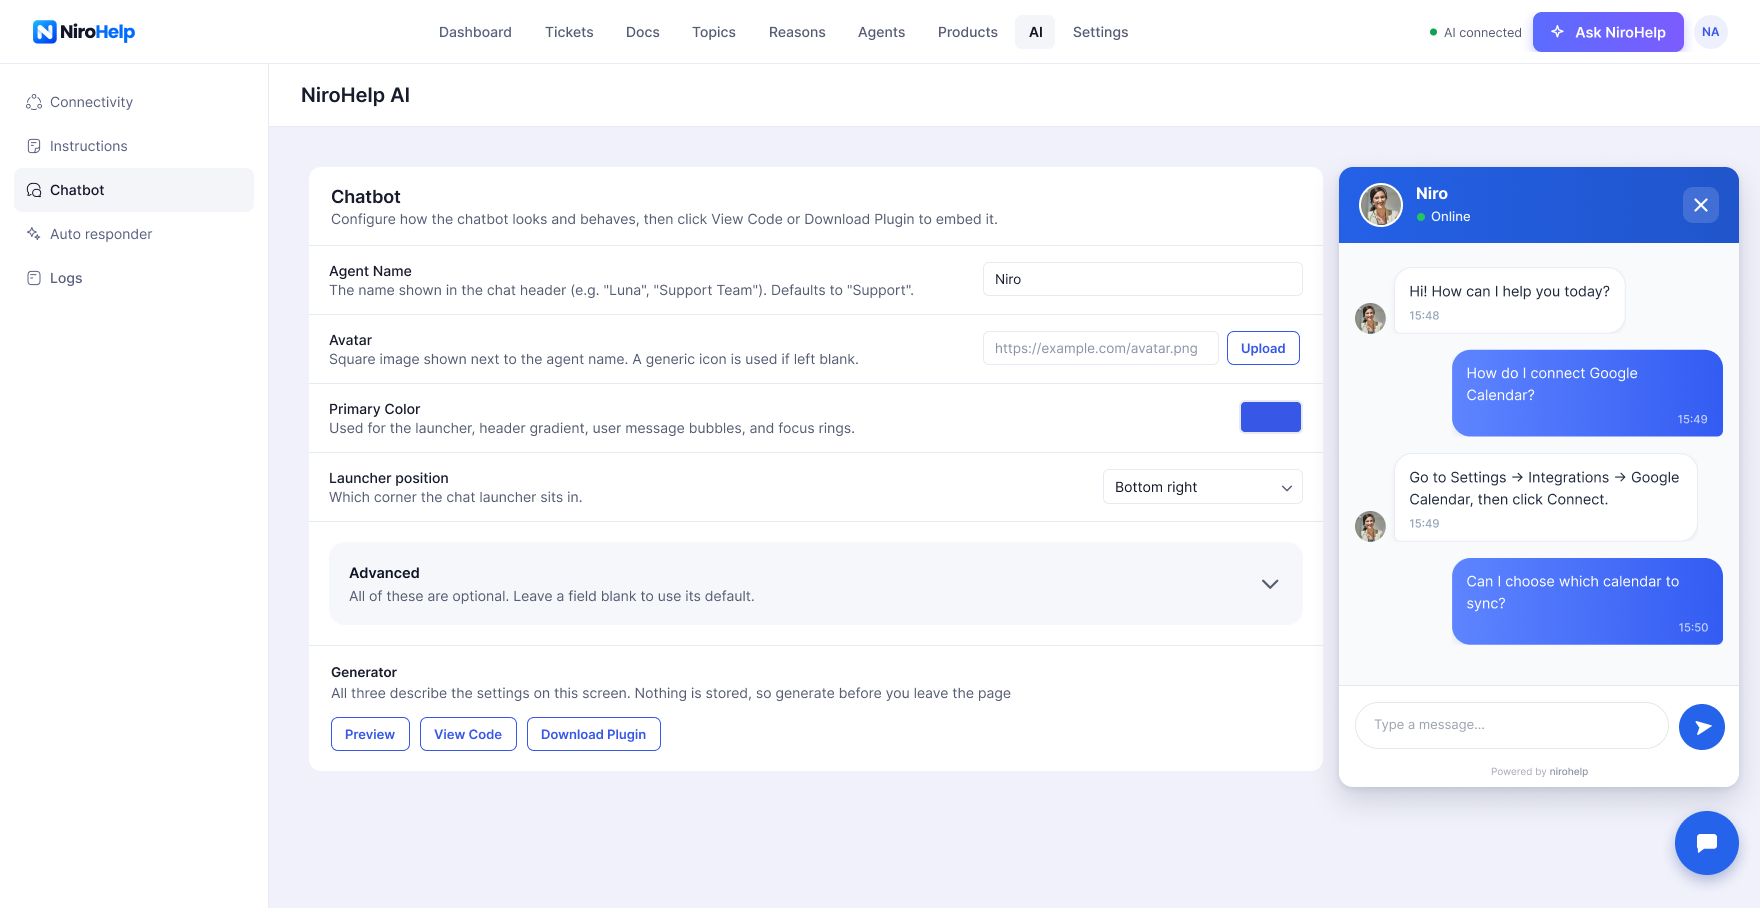1760x908 pixels.
Task: Click avatar beside 'Go to Settings' message
Action: pyautogui.click(x=1370, y=526)
